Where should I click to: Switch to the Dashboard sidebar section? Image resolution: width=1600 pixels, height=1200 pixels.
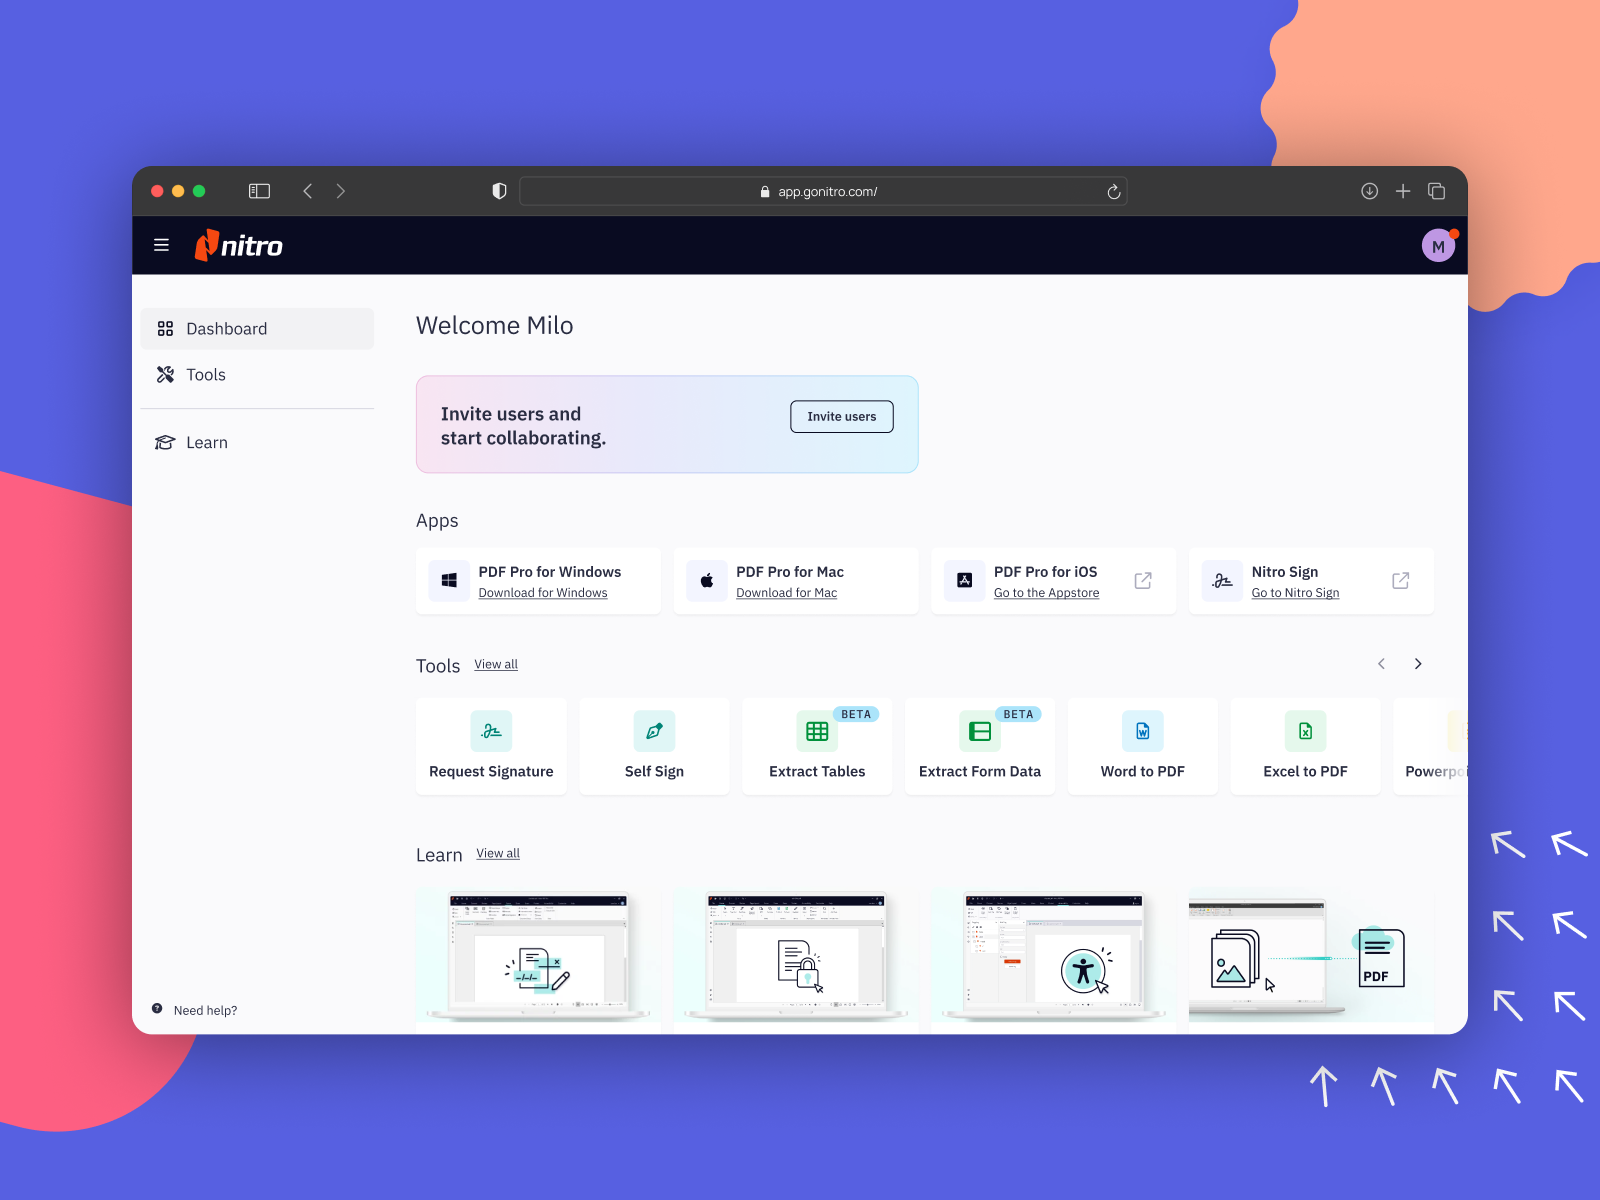226,328
